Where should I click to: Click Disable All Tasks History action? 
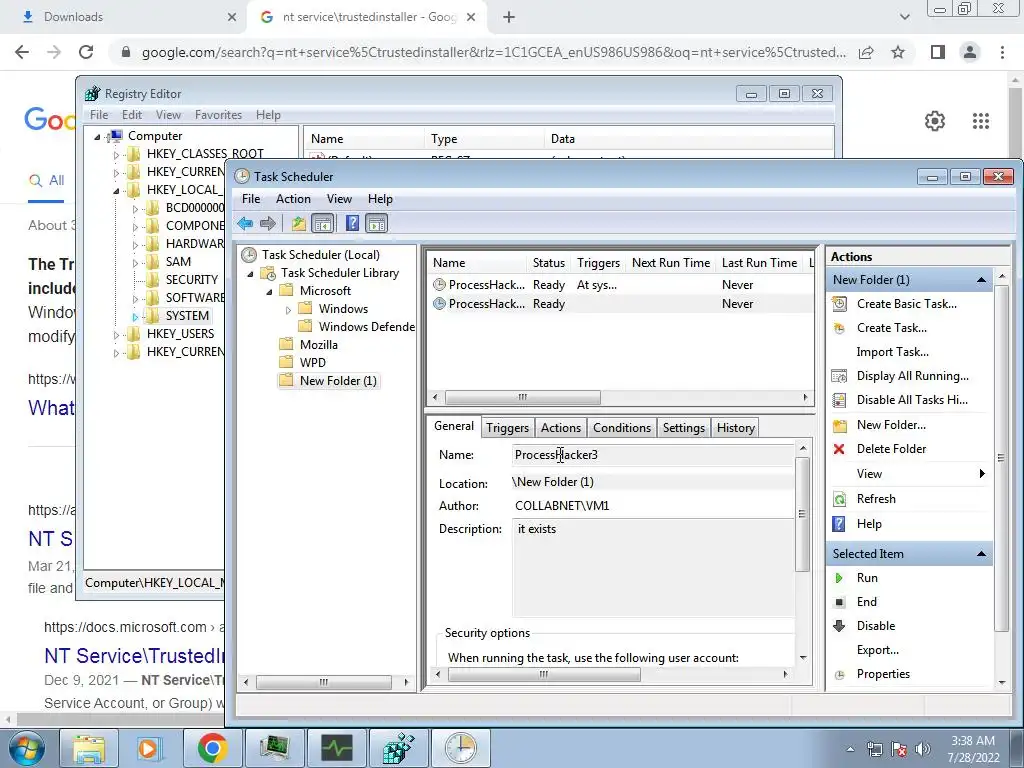[x=912, y=400]
